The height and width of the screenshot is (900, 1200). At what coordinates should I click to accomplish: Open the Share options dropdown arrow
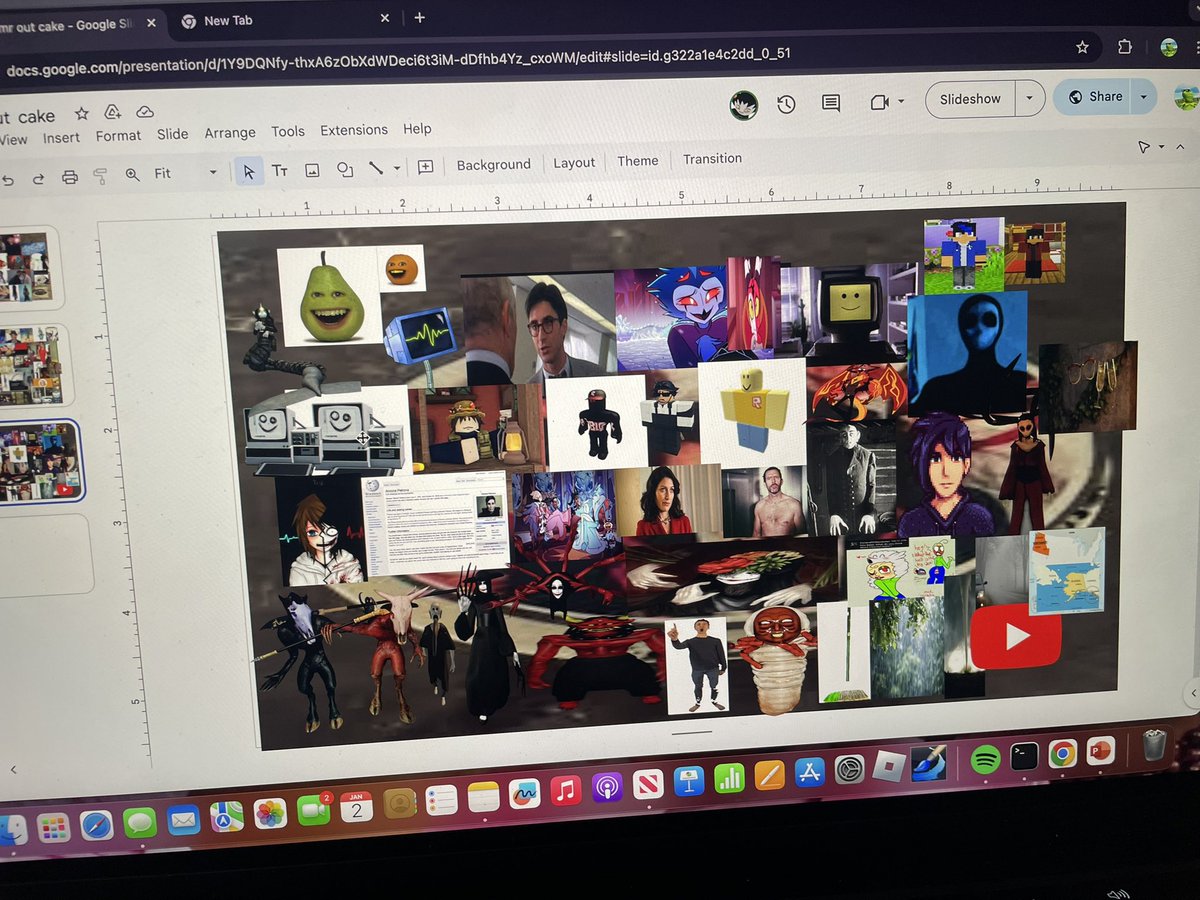coord(1144,96)
